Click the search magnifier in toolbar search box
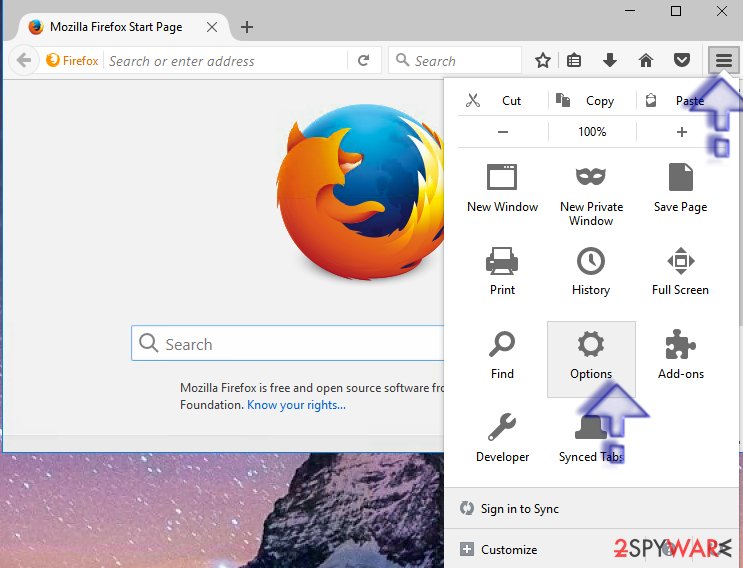Screen dimensions: 743x568 [x=402, y=60]
